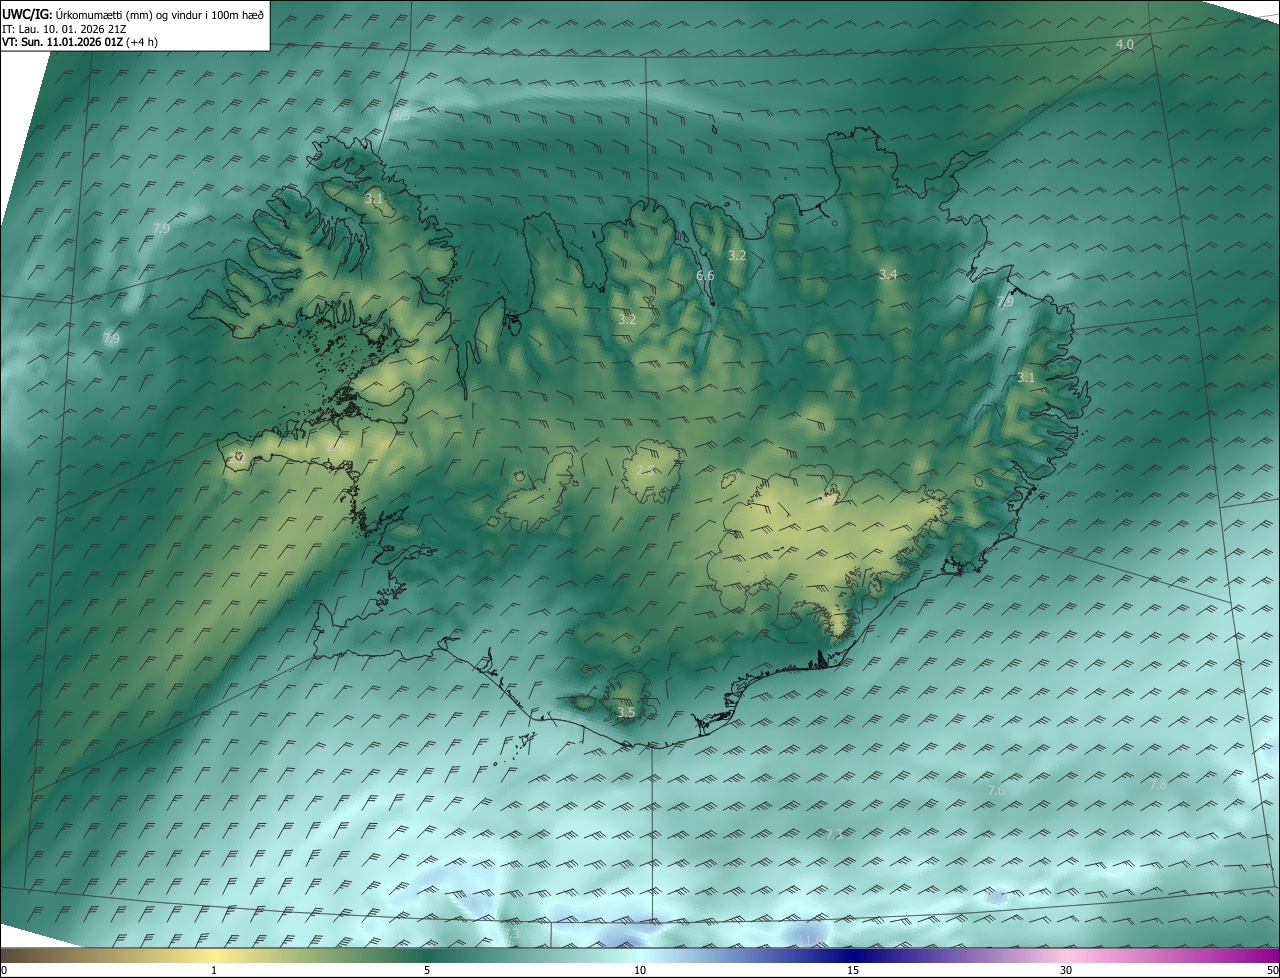Click the light pink band of the color scale near 30
The width and height of the screenshot is (1280, 978).
tap(1066, 956)
